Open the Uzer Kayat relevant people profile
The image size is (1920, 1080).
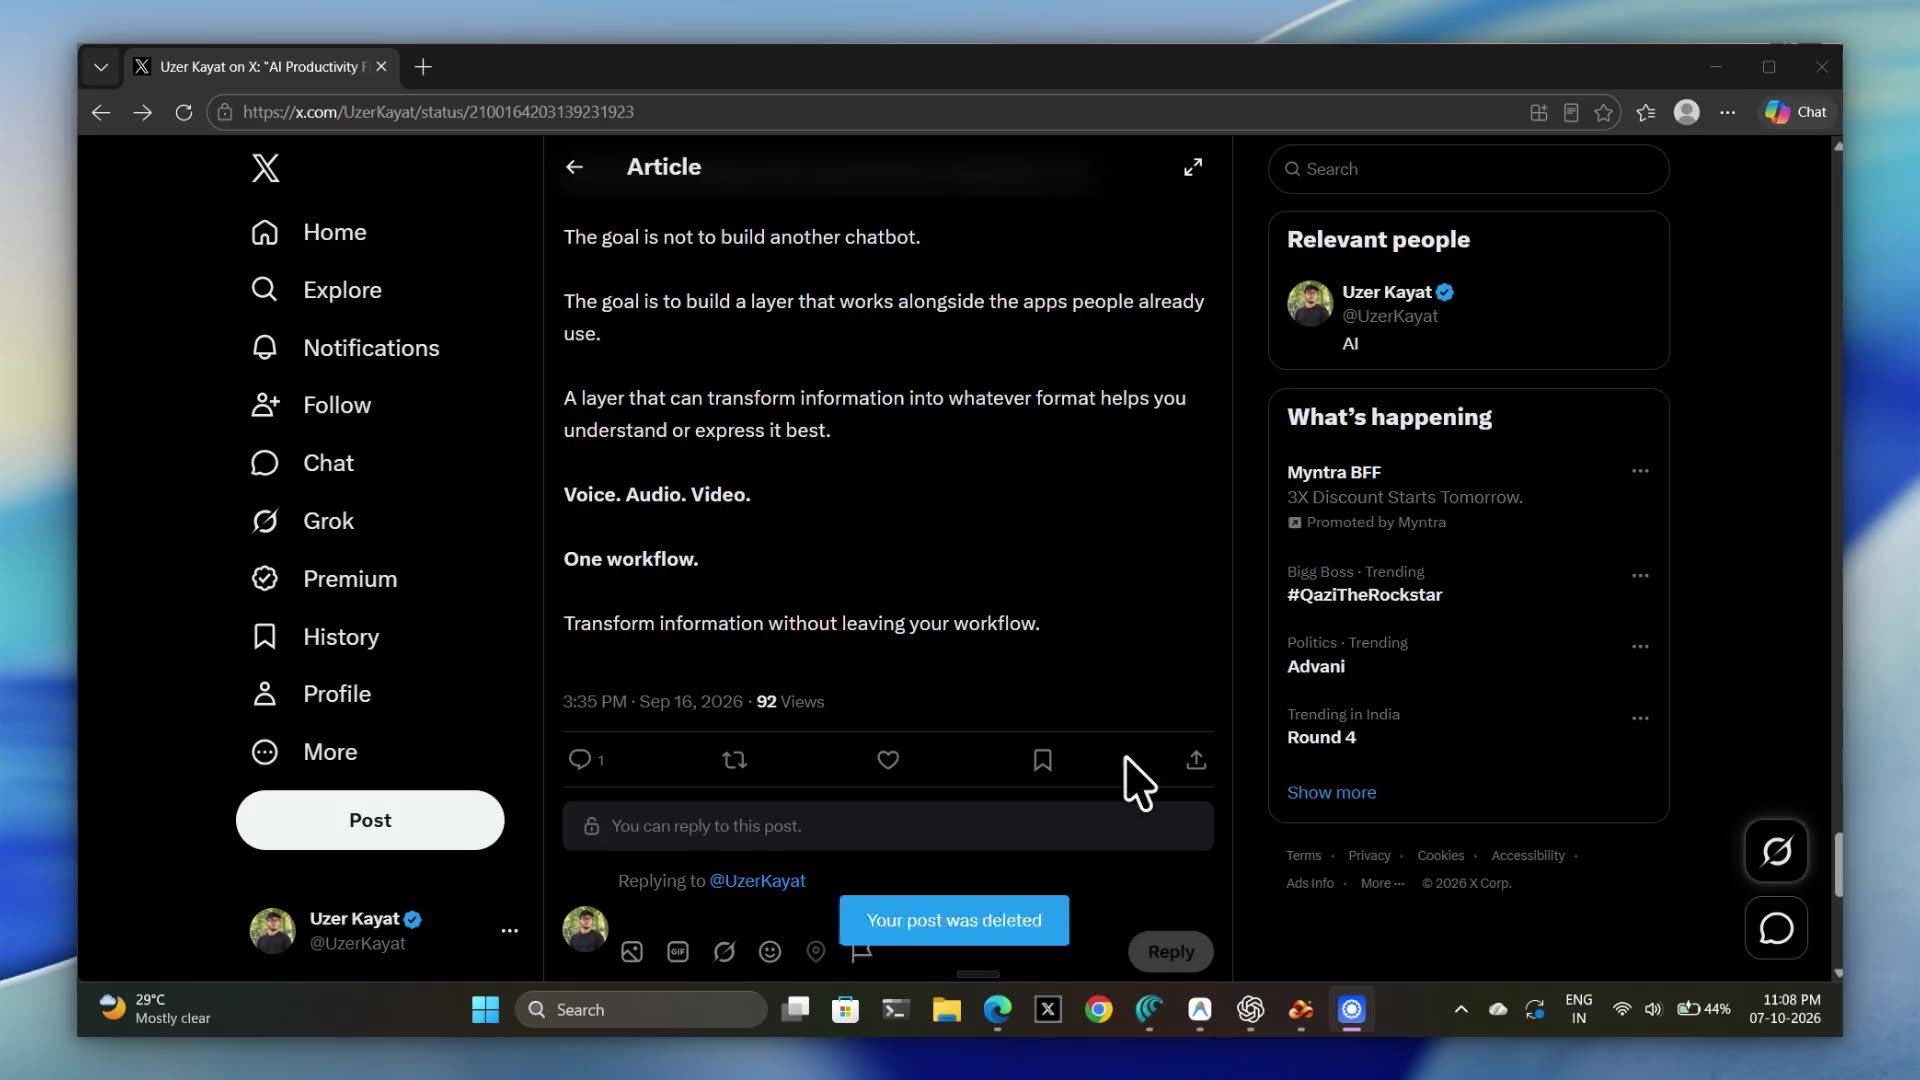(x=1468, y=316)
